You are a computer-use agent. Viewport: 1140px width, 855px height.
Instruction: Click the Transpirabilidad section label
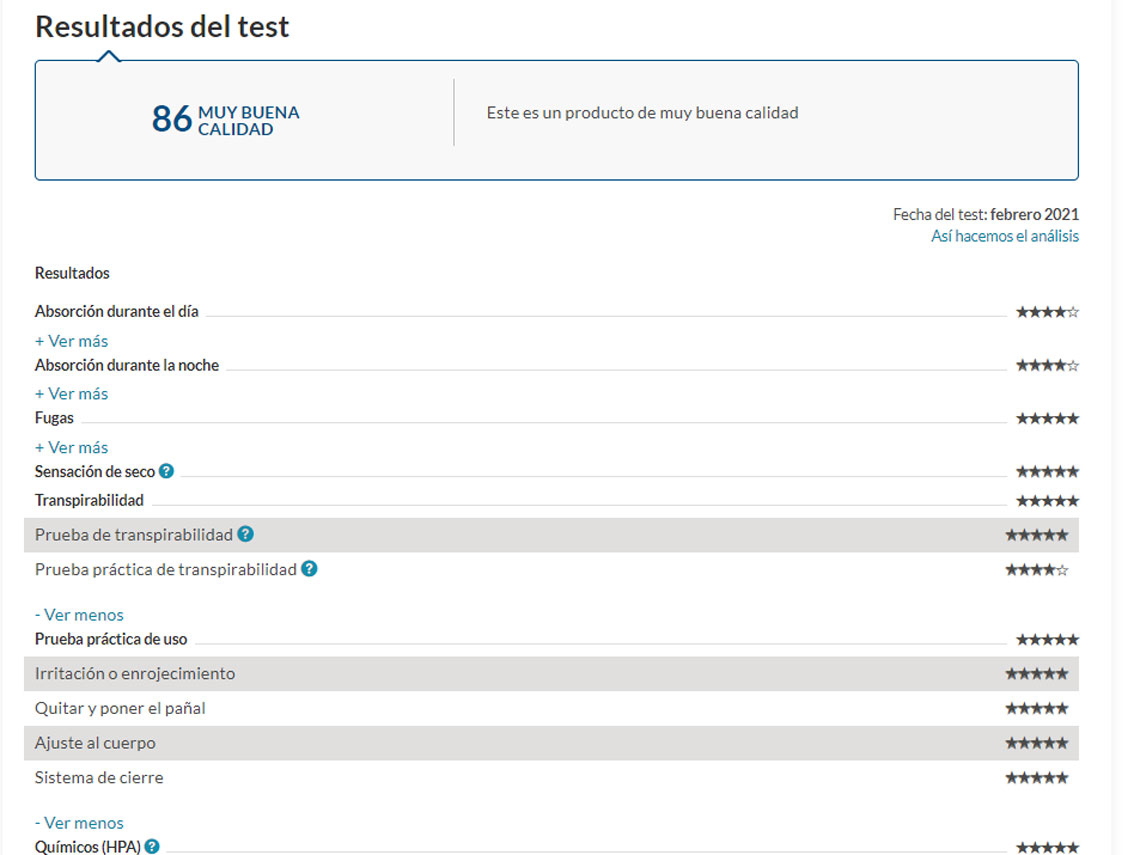[x=89, y=500]
